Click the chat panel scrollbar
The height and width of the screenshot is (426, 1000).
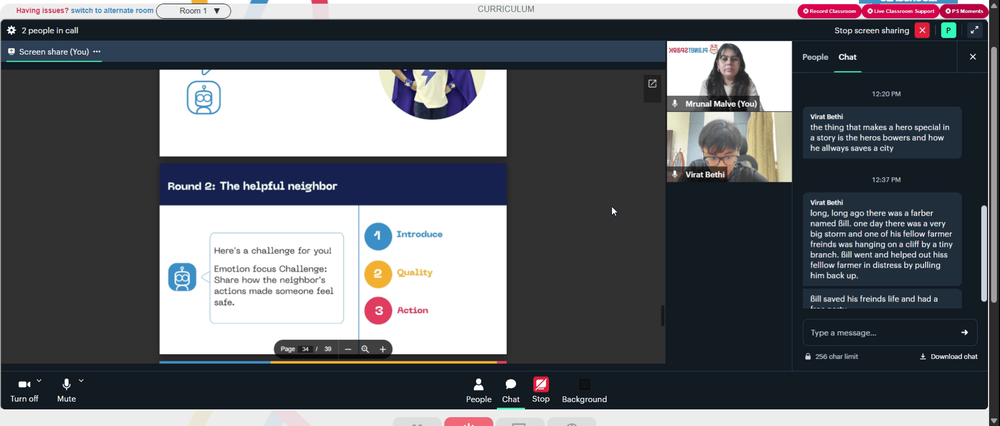pos(984,252)
